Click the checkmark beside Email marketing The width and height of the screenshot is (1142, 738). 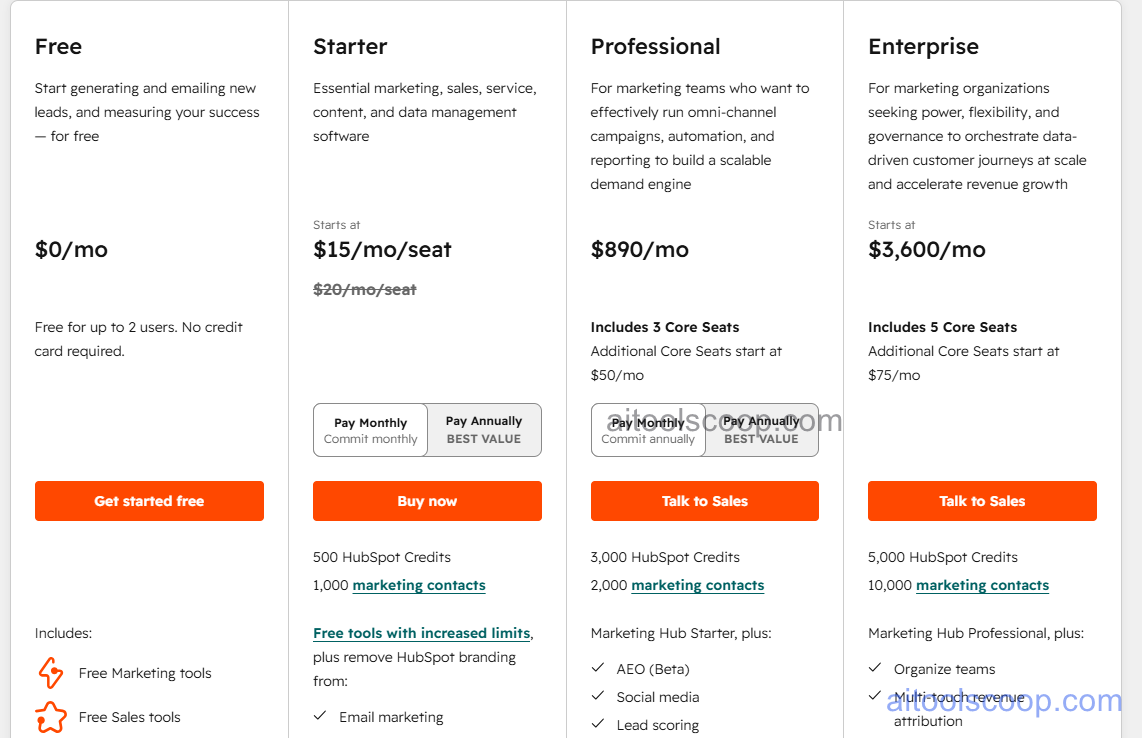[320, 716]
